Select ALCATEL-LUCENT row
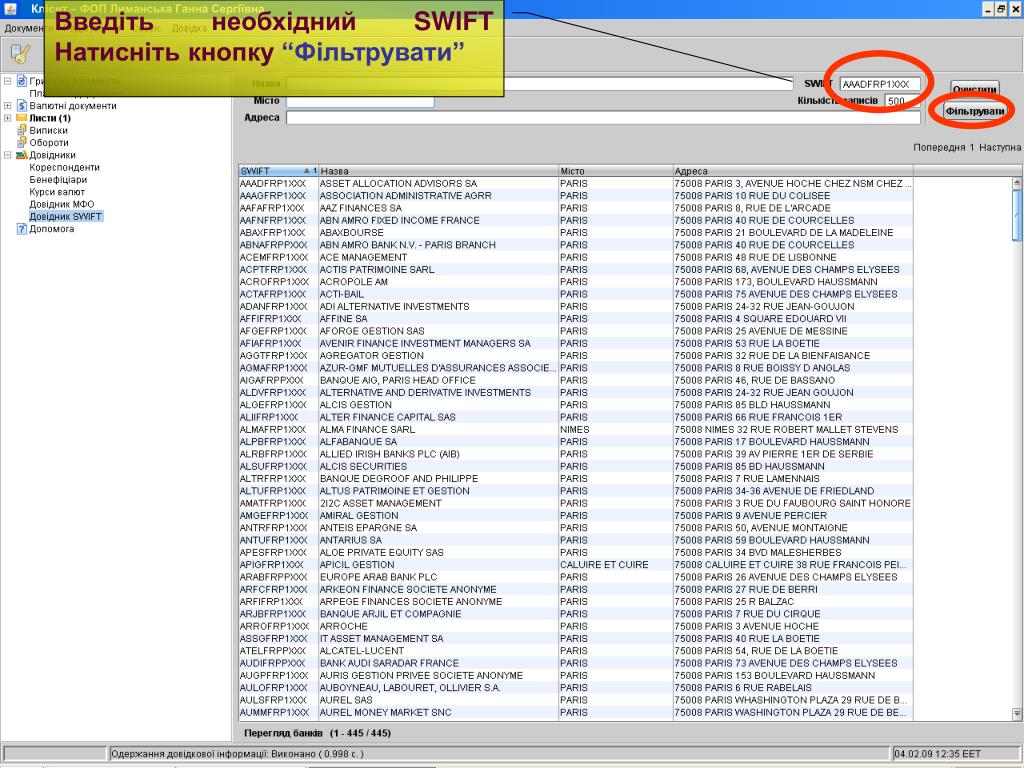The height and width of the screenshot is (768, 1024). tap(576, 651)
